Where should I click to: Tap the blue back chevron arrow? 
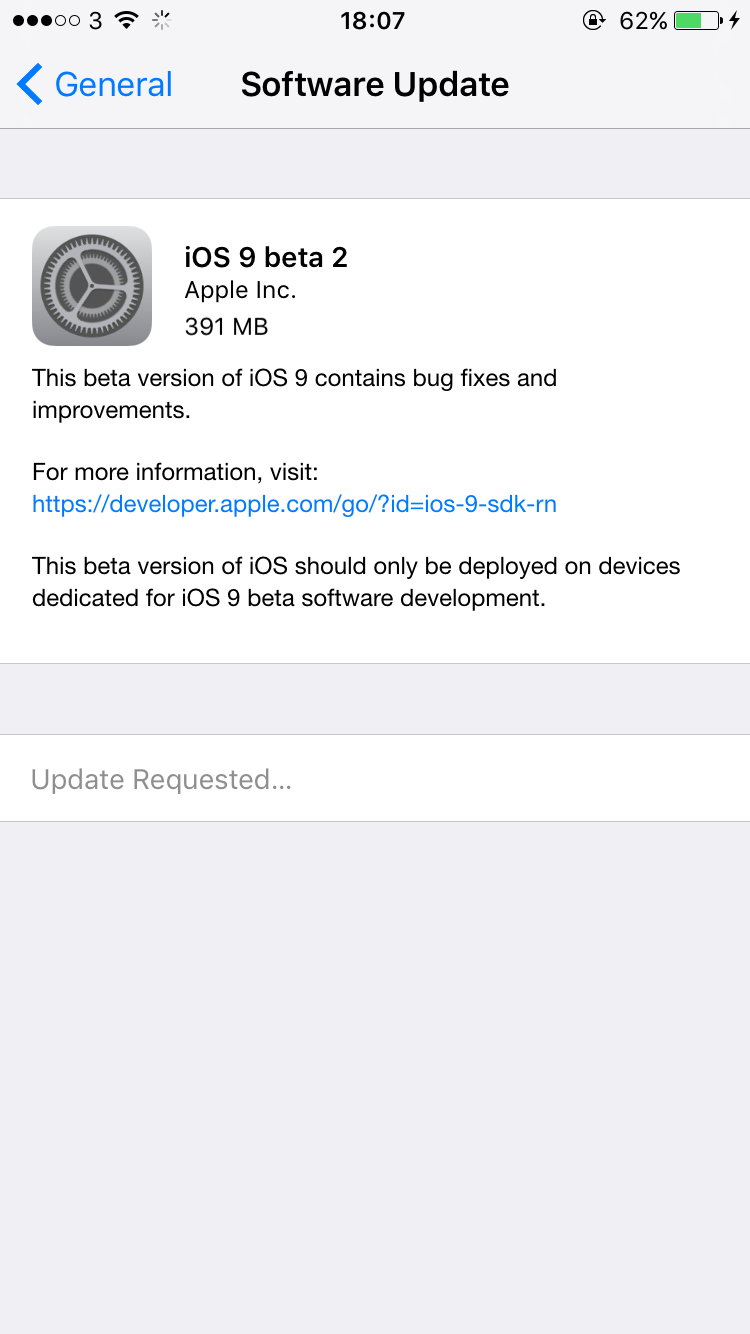click(30, 84)
